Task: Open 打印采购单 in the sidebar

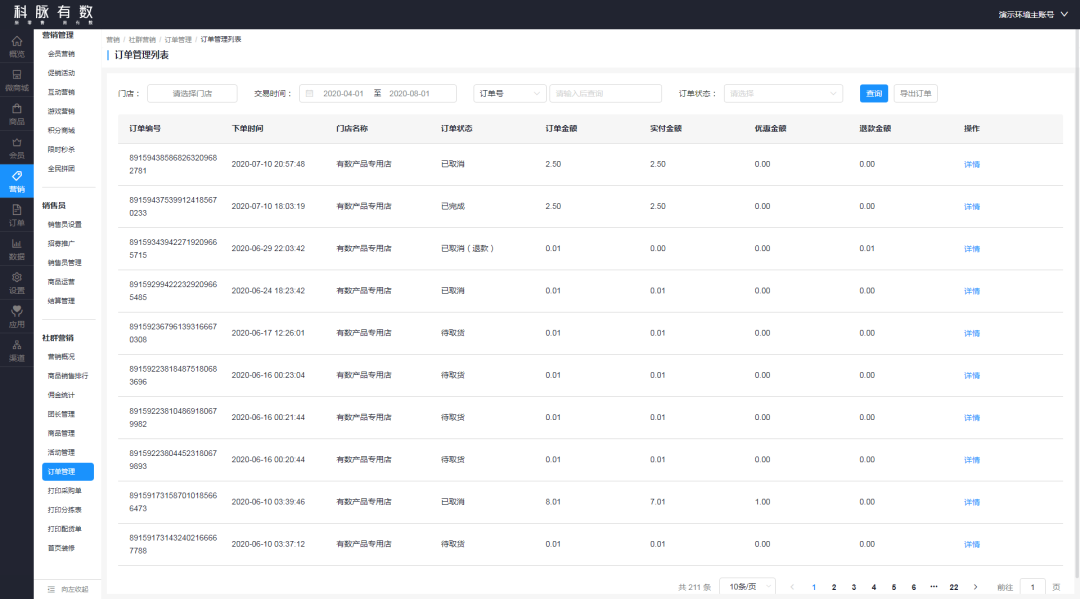Action: [65, 491]
